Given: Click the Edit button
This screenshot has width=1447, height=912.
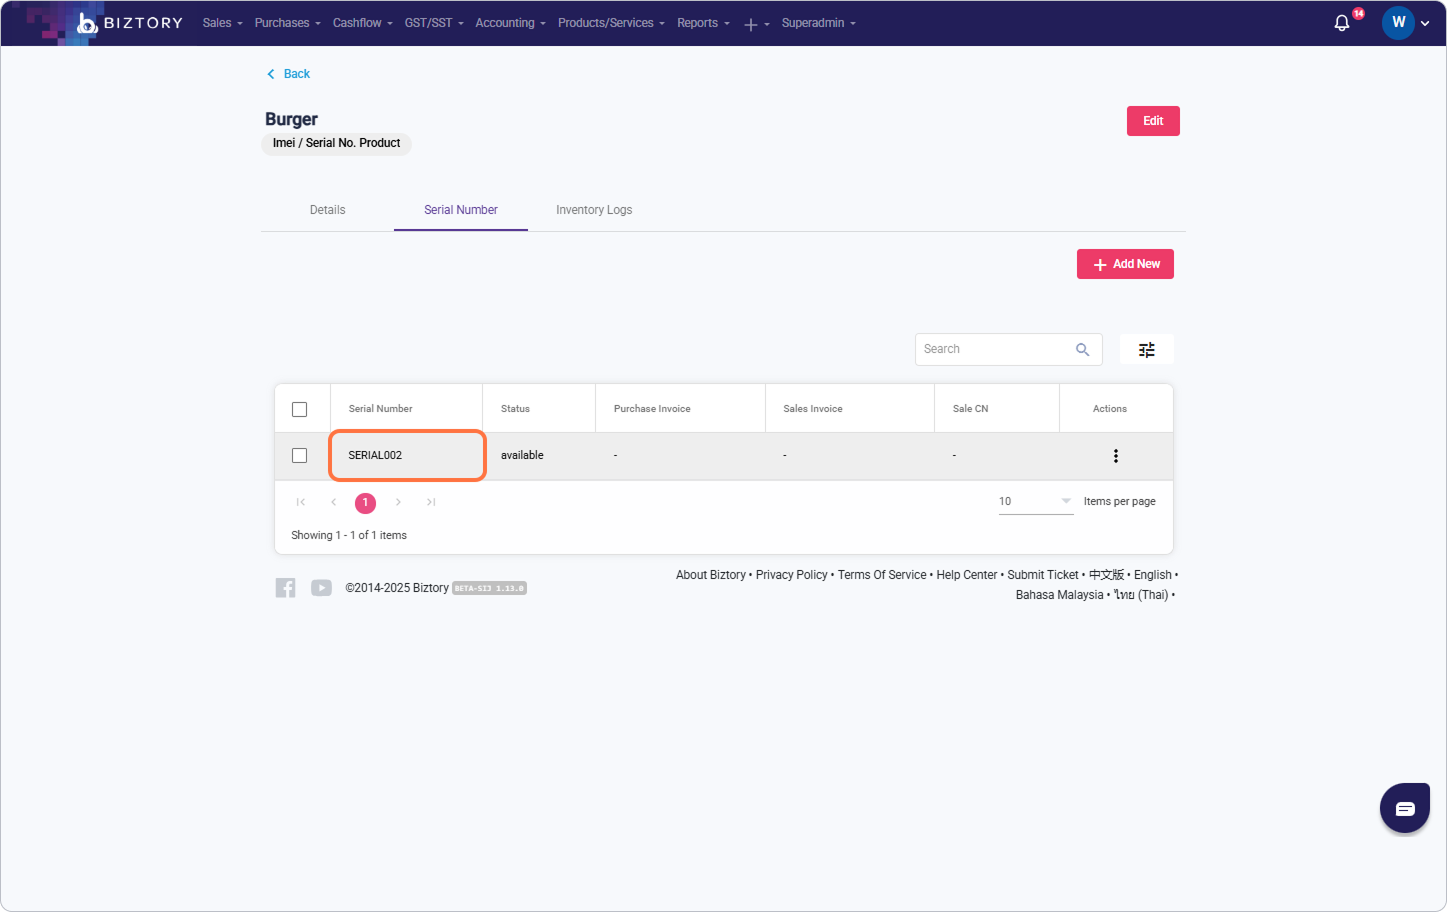Looking at the screenshot, I should [1153, 121].
